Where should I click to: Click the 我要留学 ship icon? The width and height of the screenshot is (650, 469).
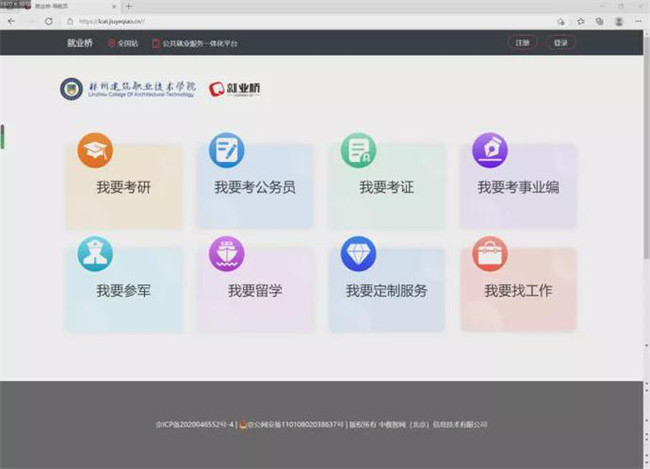(x=226, y=253)
